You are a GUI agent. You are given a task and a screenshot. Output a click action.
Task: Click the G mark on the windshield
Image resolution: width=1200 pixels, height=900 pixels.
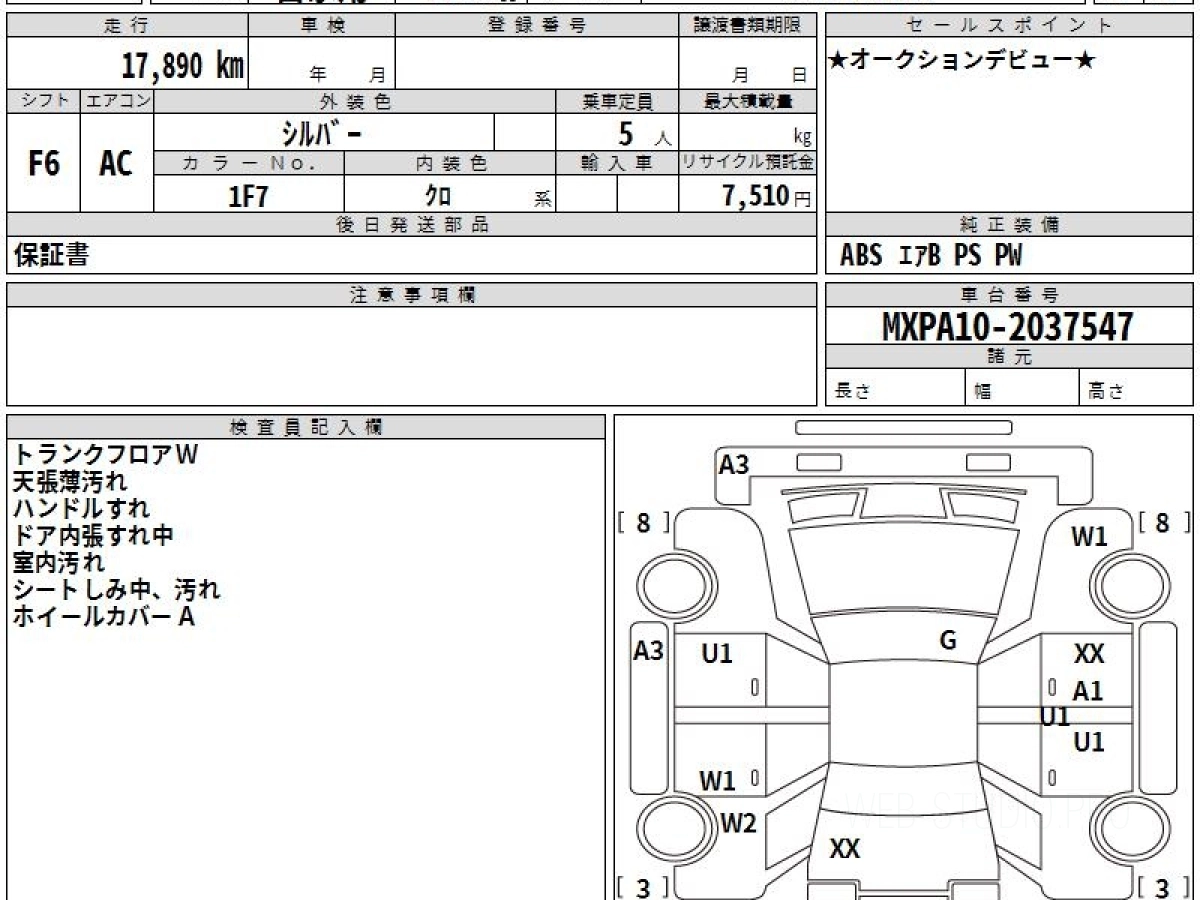click(948, 642)
